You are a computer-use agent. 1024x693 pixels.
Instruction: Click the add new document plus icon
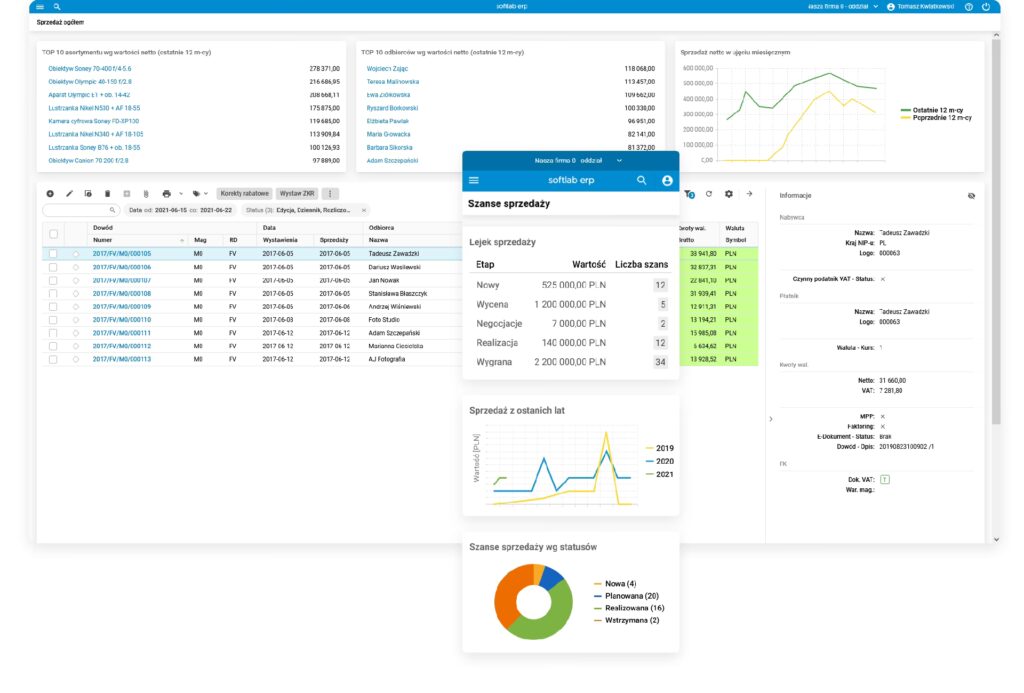click(50, 193)
